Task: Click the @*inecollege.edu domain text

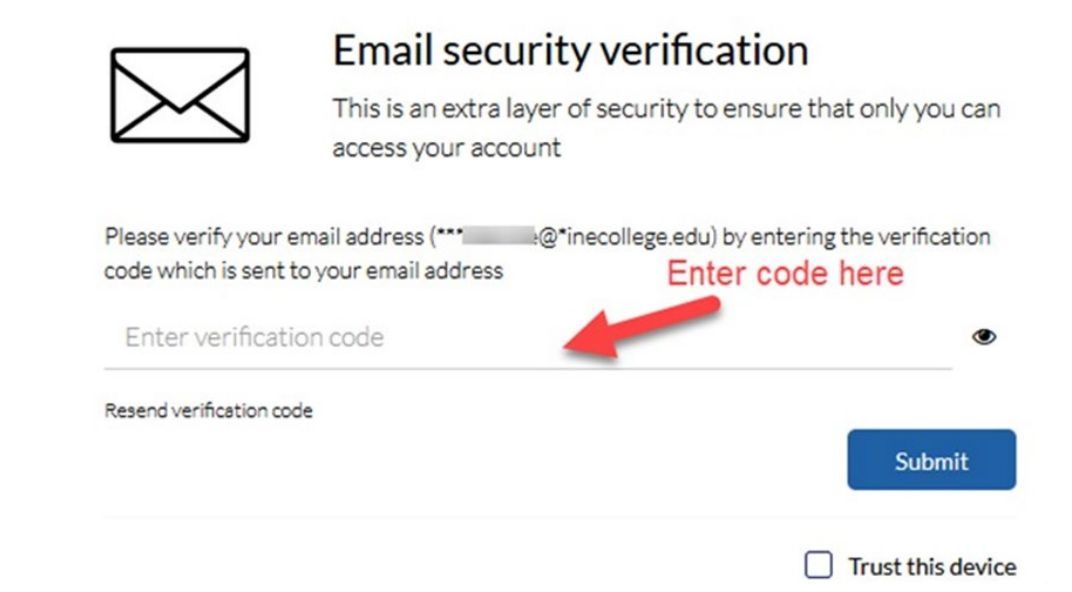Action: pyautogui.click(x=628, y=237)
